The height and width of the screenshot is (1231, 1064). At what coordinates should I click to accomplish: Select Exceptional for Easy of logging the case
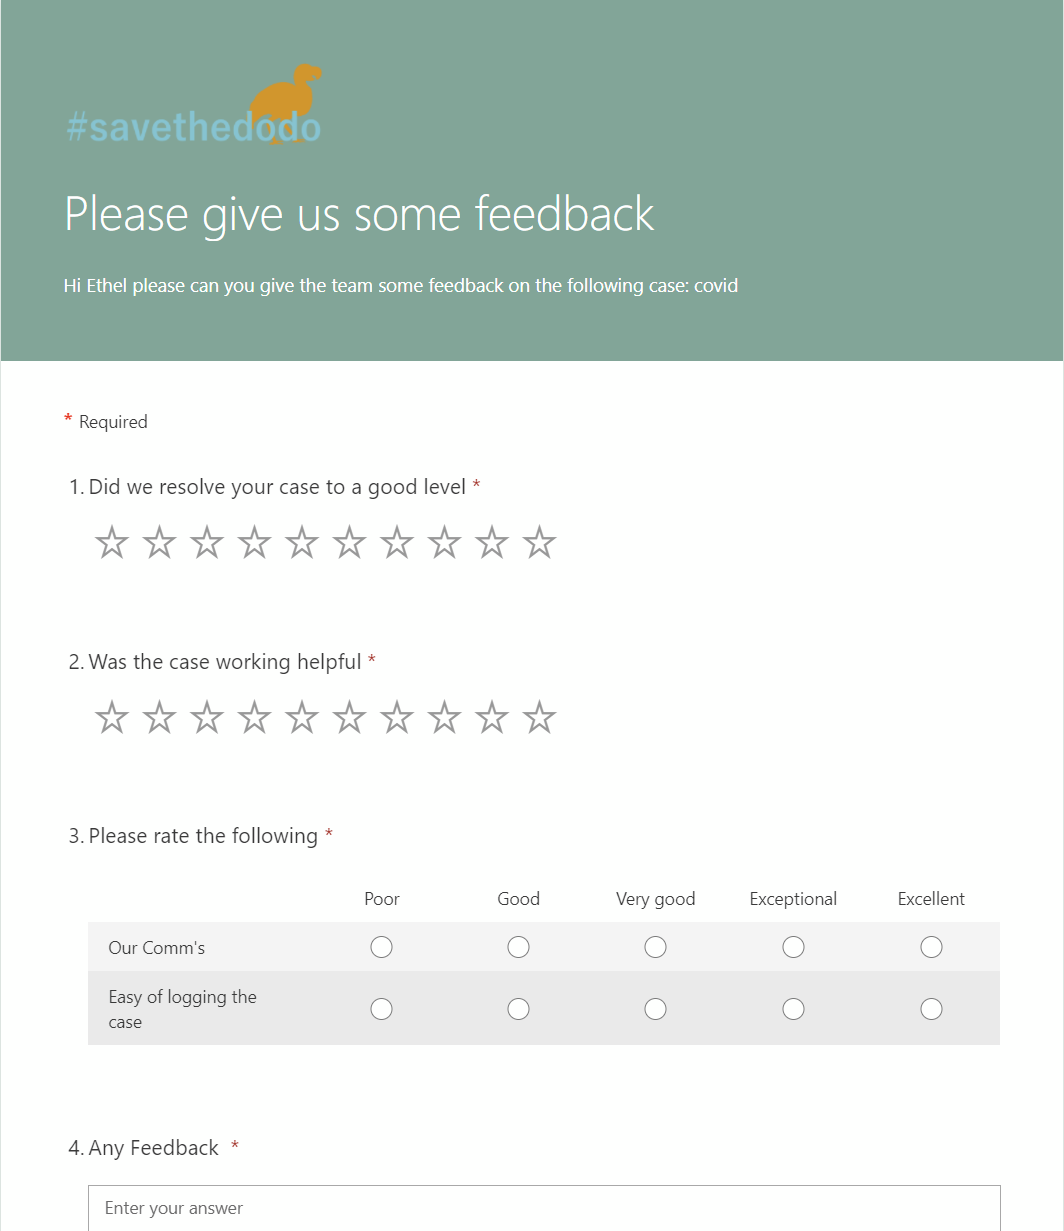point(793,1009)
